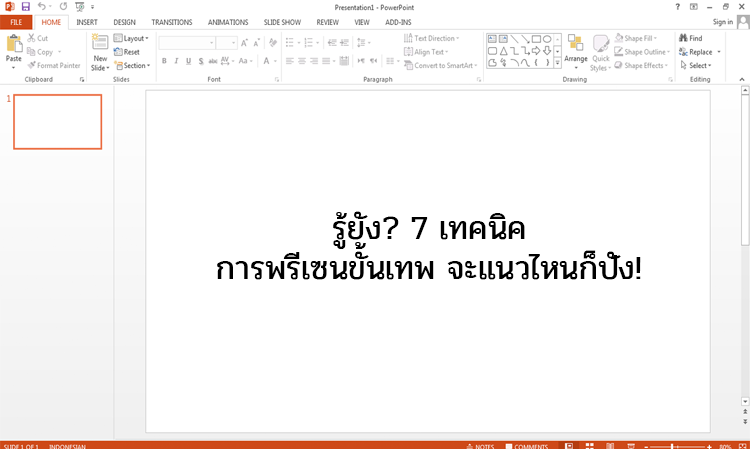This screenshot has width=750, height=449.
Task: Open the Arrange menu
Action: [x=575, y=52]
